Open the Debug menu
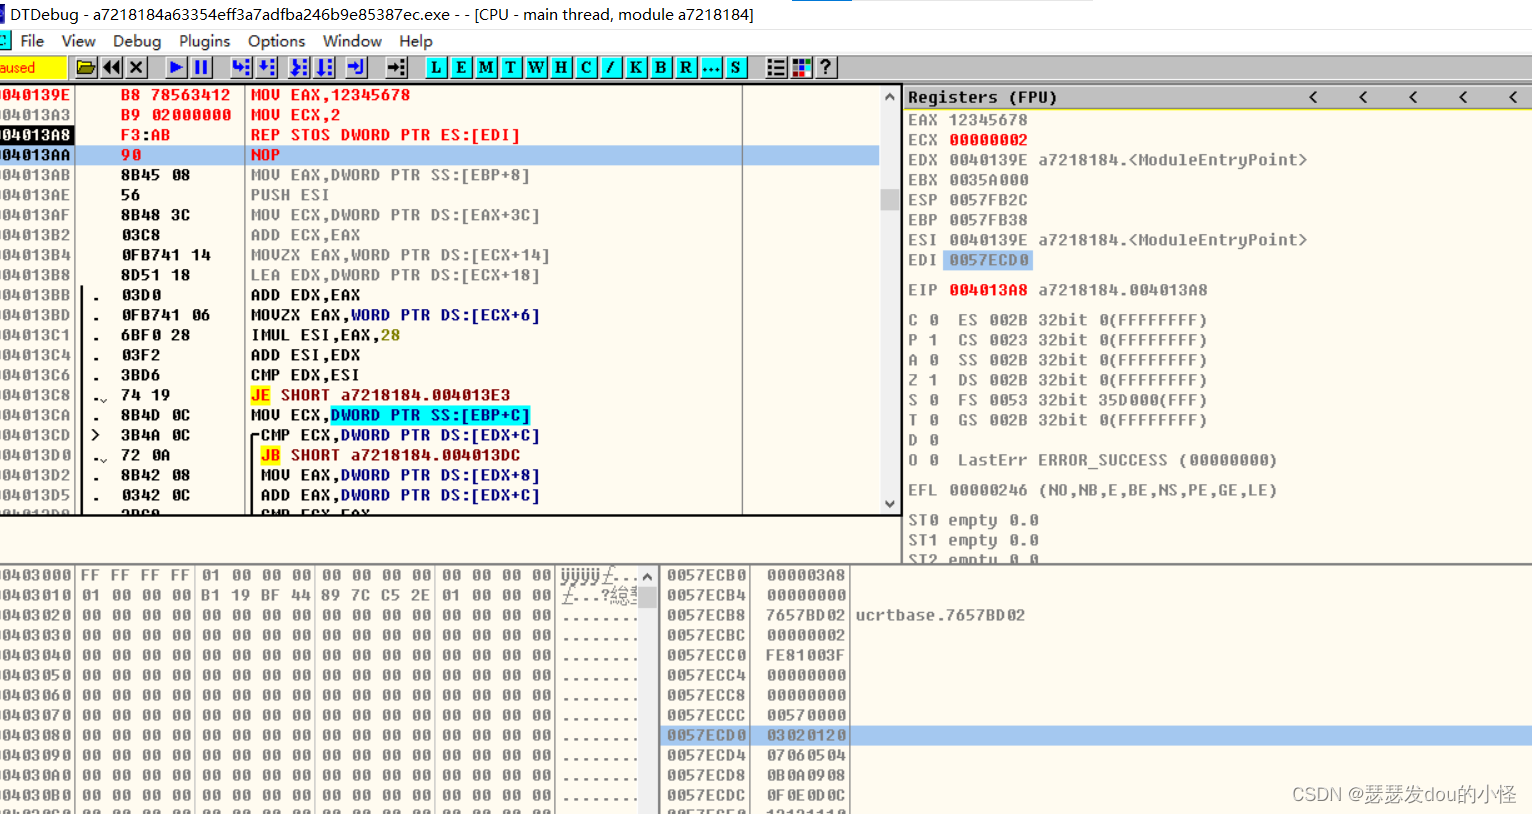Viewport: 1532px width, 814px height. 137,41
